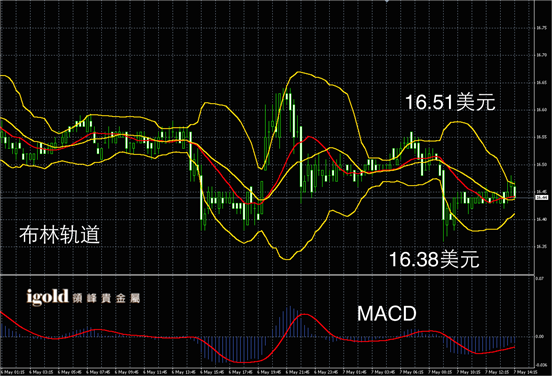
Task: Click the 7 May 14:15 time label
Action: click(526, 372)
